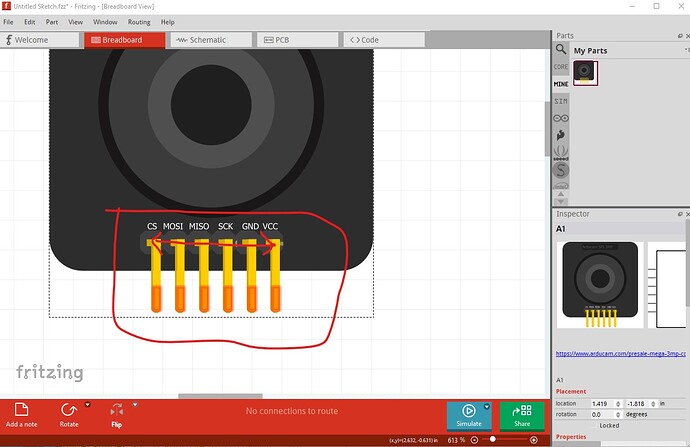Click the CS pin on the camera
This screenshot has height=447, width=690.
(156, 275)
